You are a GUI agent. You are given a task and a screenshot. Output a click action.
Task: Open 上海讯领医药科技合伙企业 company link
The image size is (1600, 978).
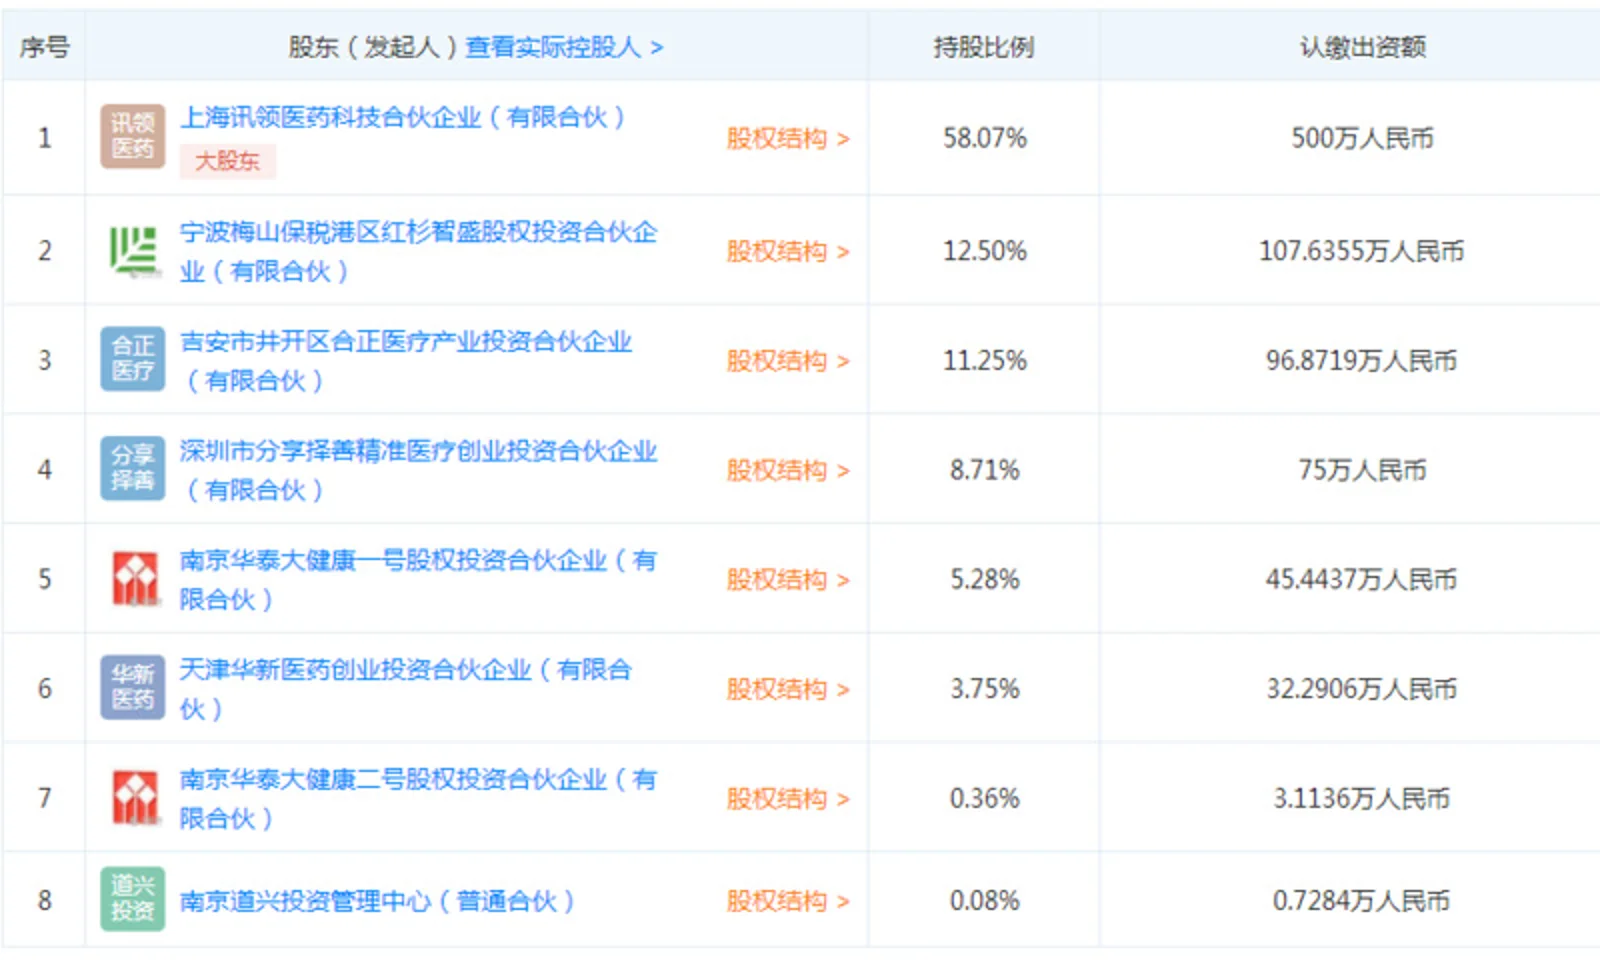point(402,118)
